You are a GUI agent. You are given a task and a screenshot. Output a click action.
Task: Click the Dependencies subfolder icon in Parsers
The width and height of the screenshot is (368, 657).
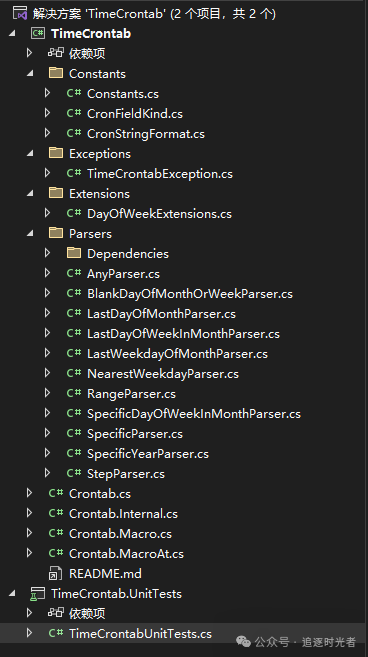point(74,253)
